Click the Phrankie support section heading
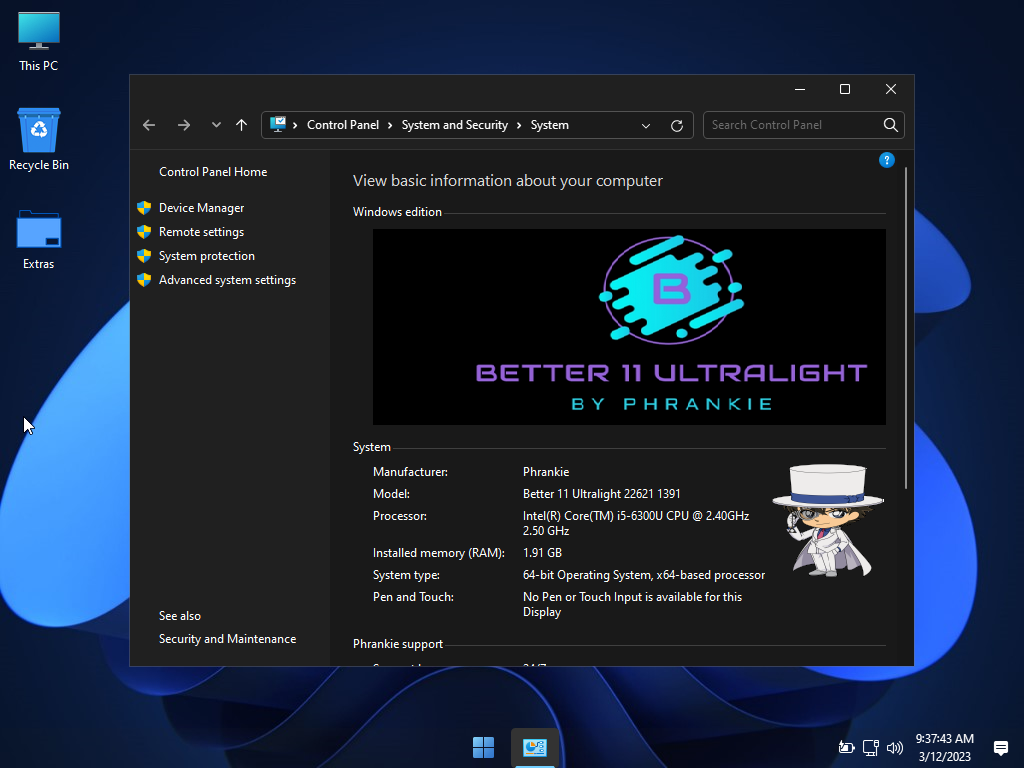Image resolution: width=1024 pixels, height=768 pixels. (398, 644)
